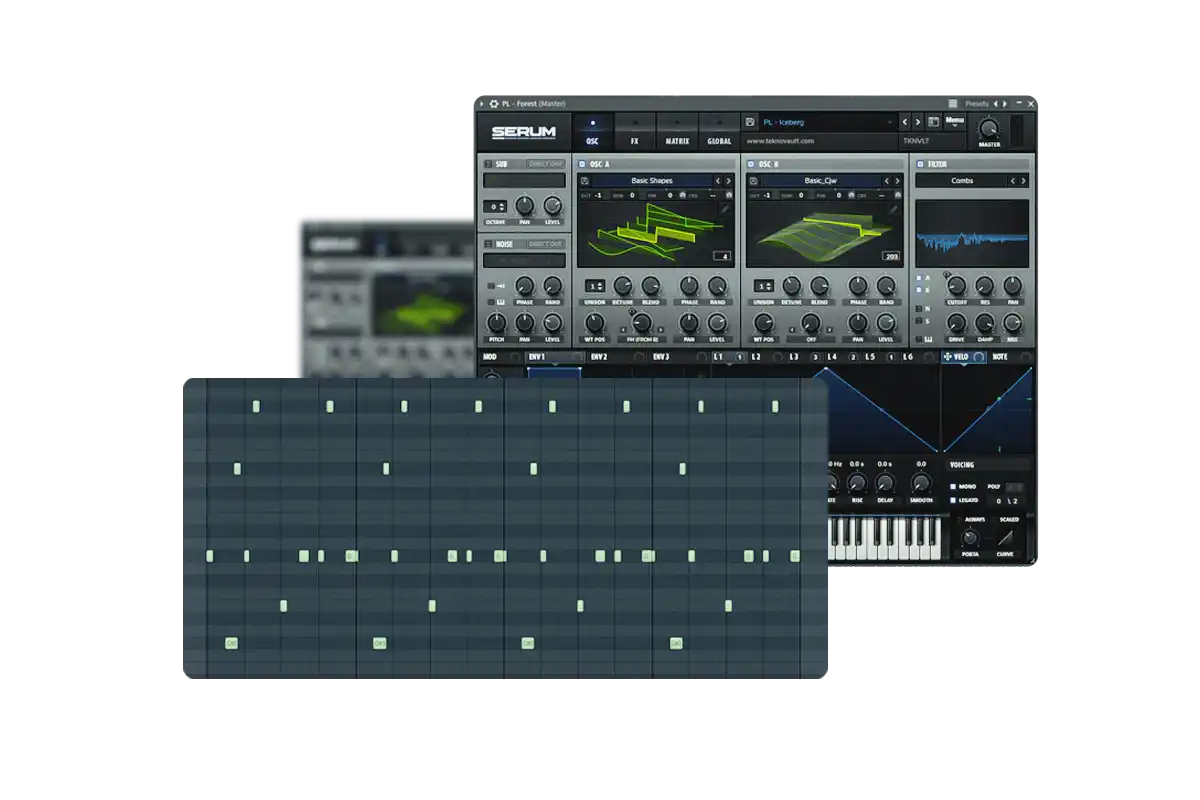This screenshot has width=1200, height=800.
Task: Toggle OSC B on or off
Action: coord(750,164)
